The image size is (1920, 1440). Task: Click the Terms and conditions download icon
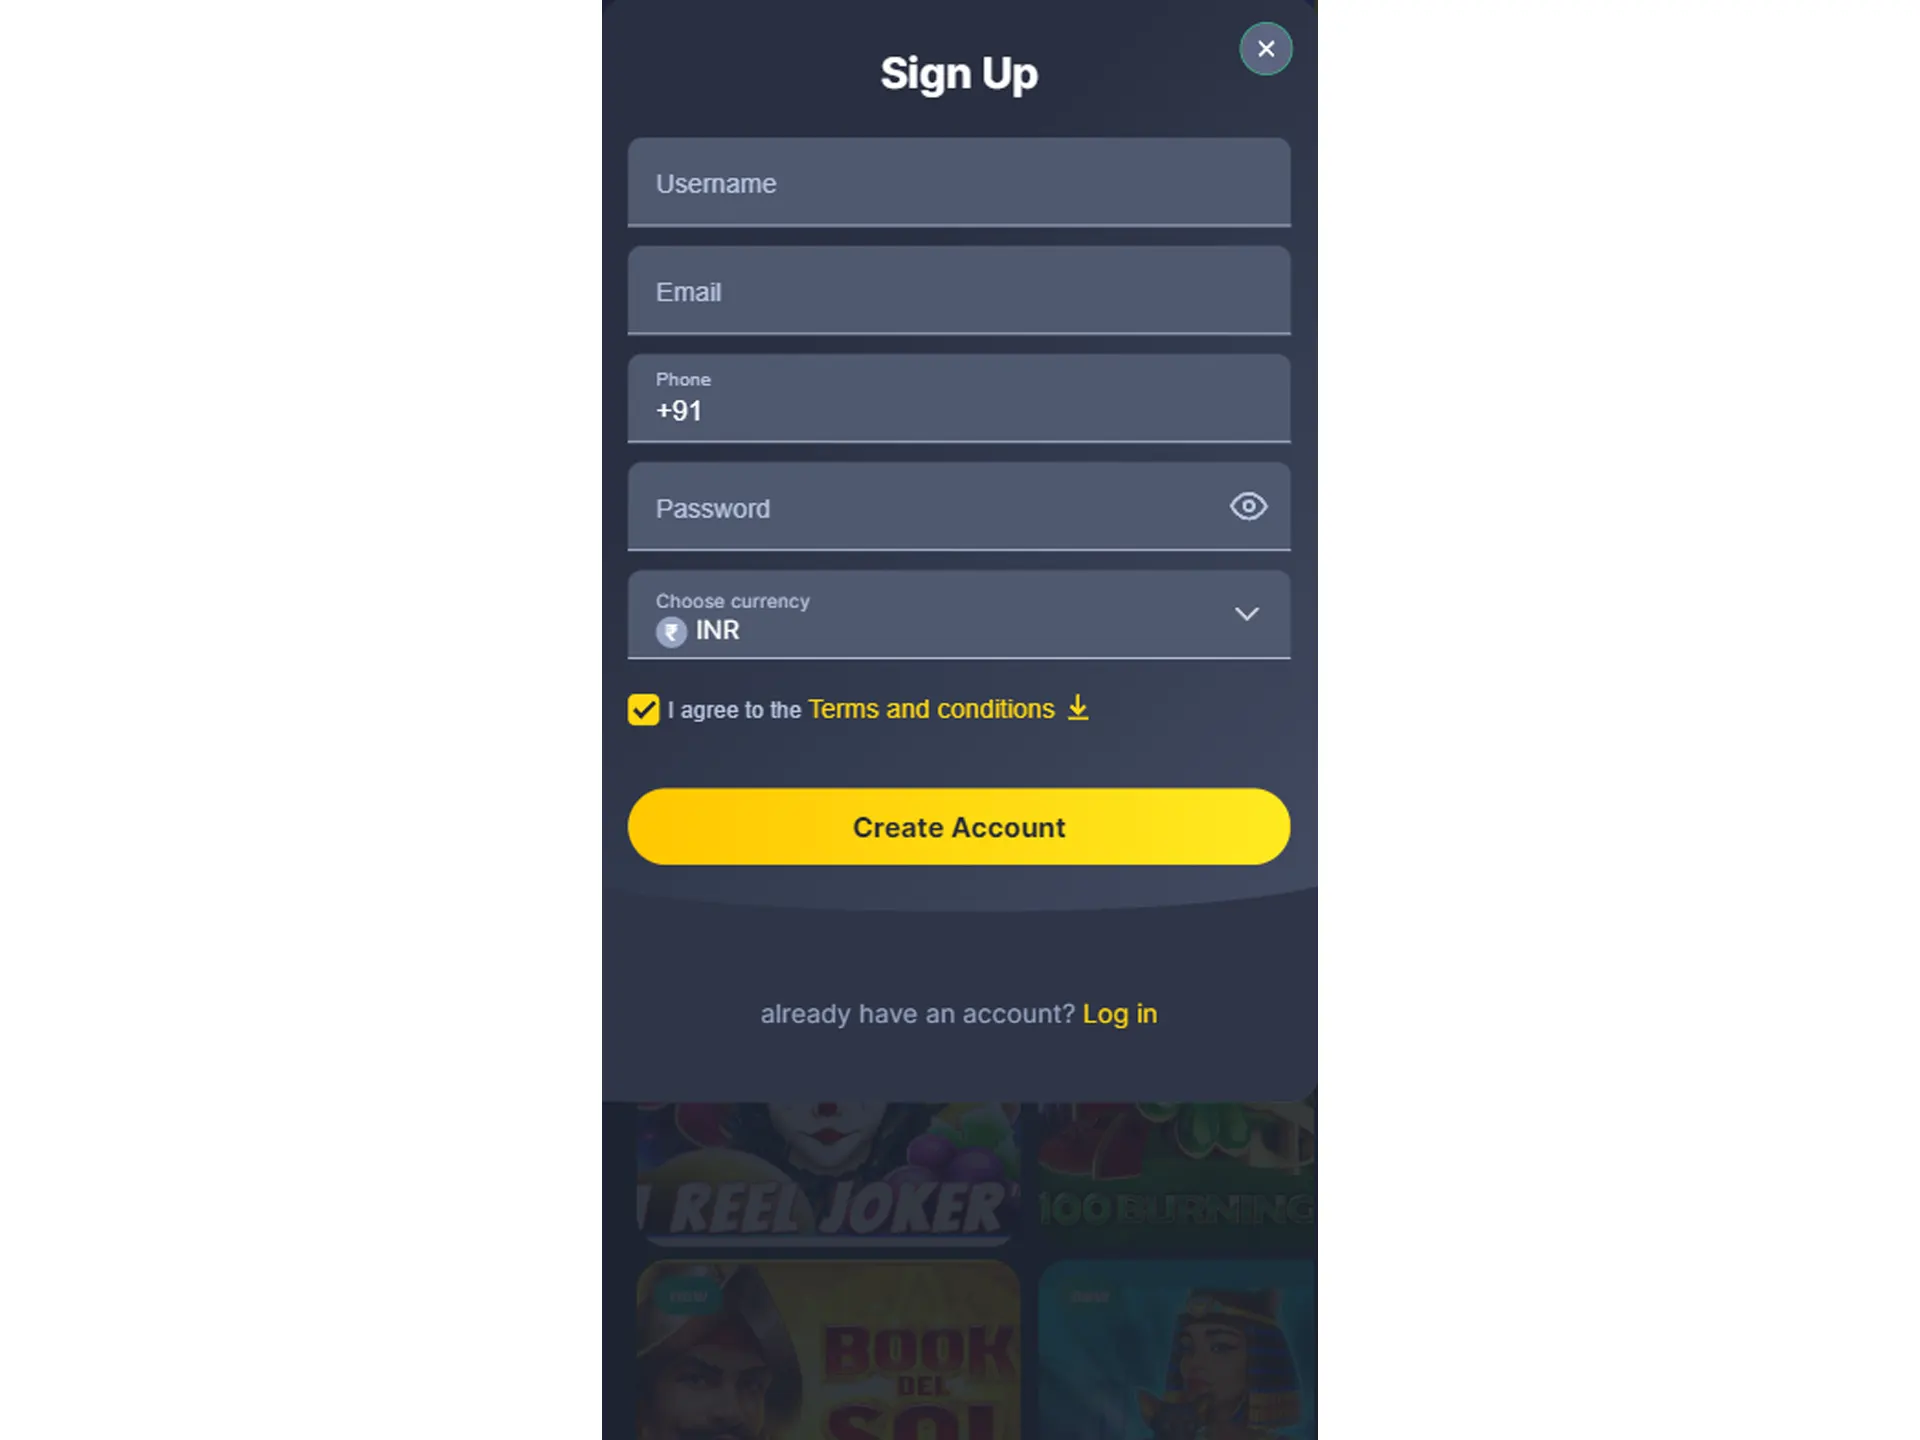1078,708
